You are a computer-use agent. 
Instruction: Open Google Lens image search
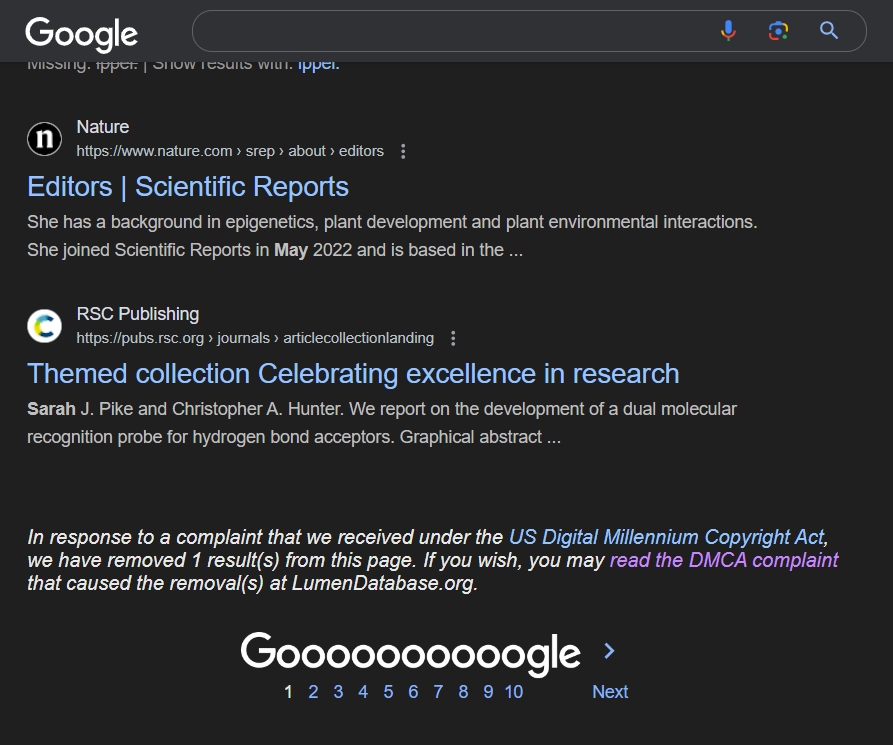[x=778, y=31]
